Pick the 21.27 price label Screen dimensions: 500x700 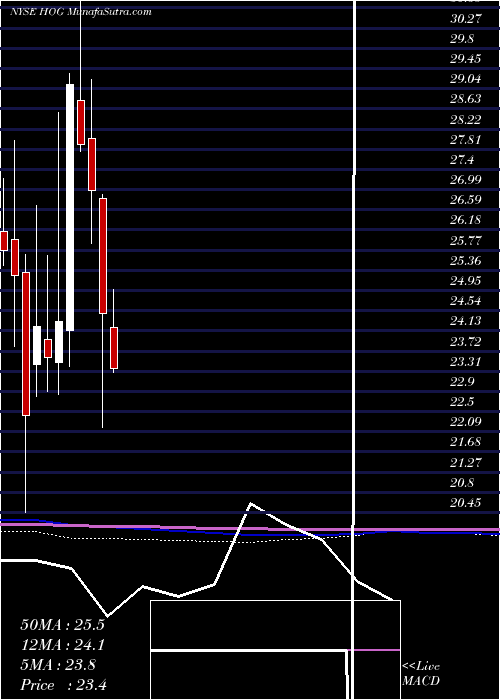click(x=466, y=462)
